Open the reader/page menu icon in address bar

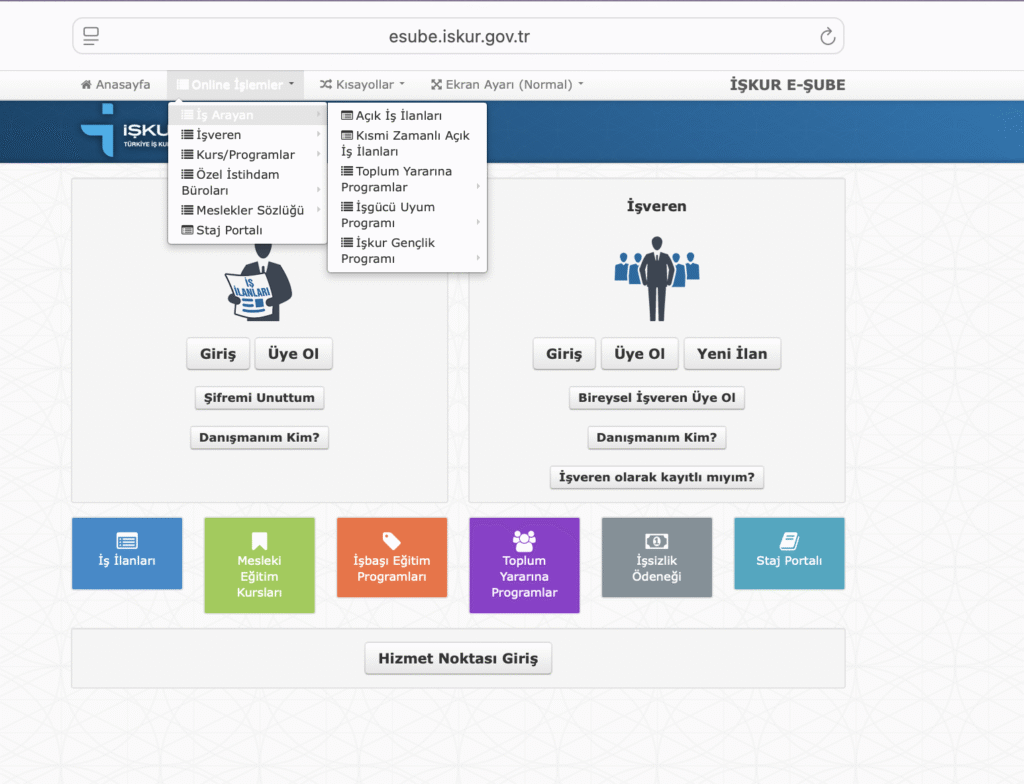tap(91, 36)
